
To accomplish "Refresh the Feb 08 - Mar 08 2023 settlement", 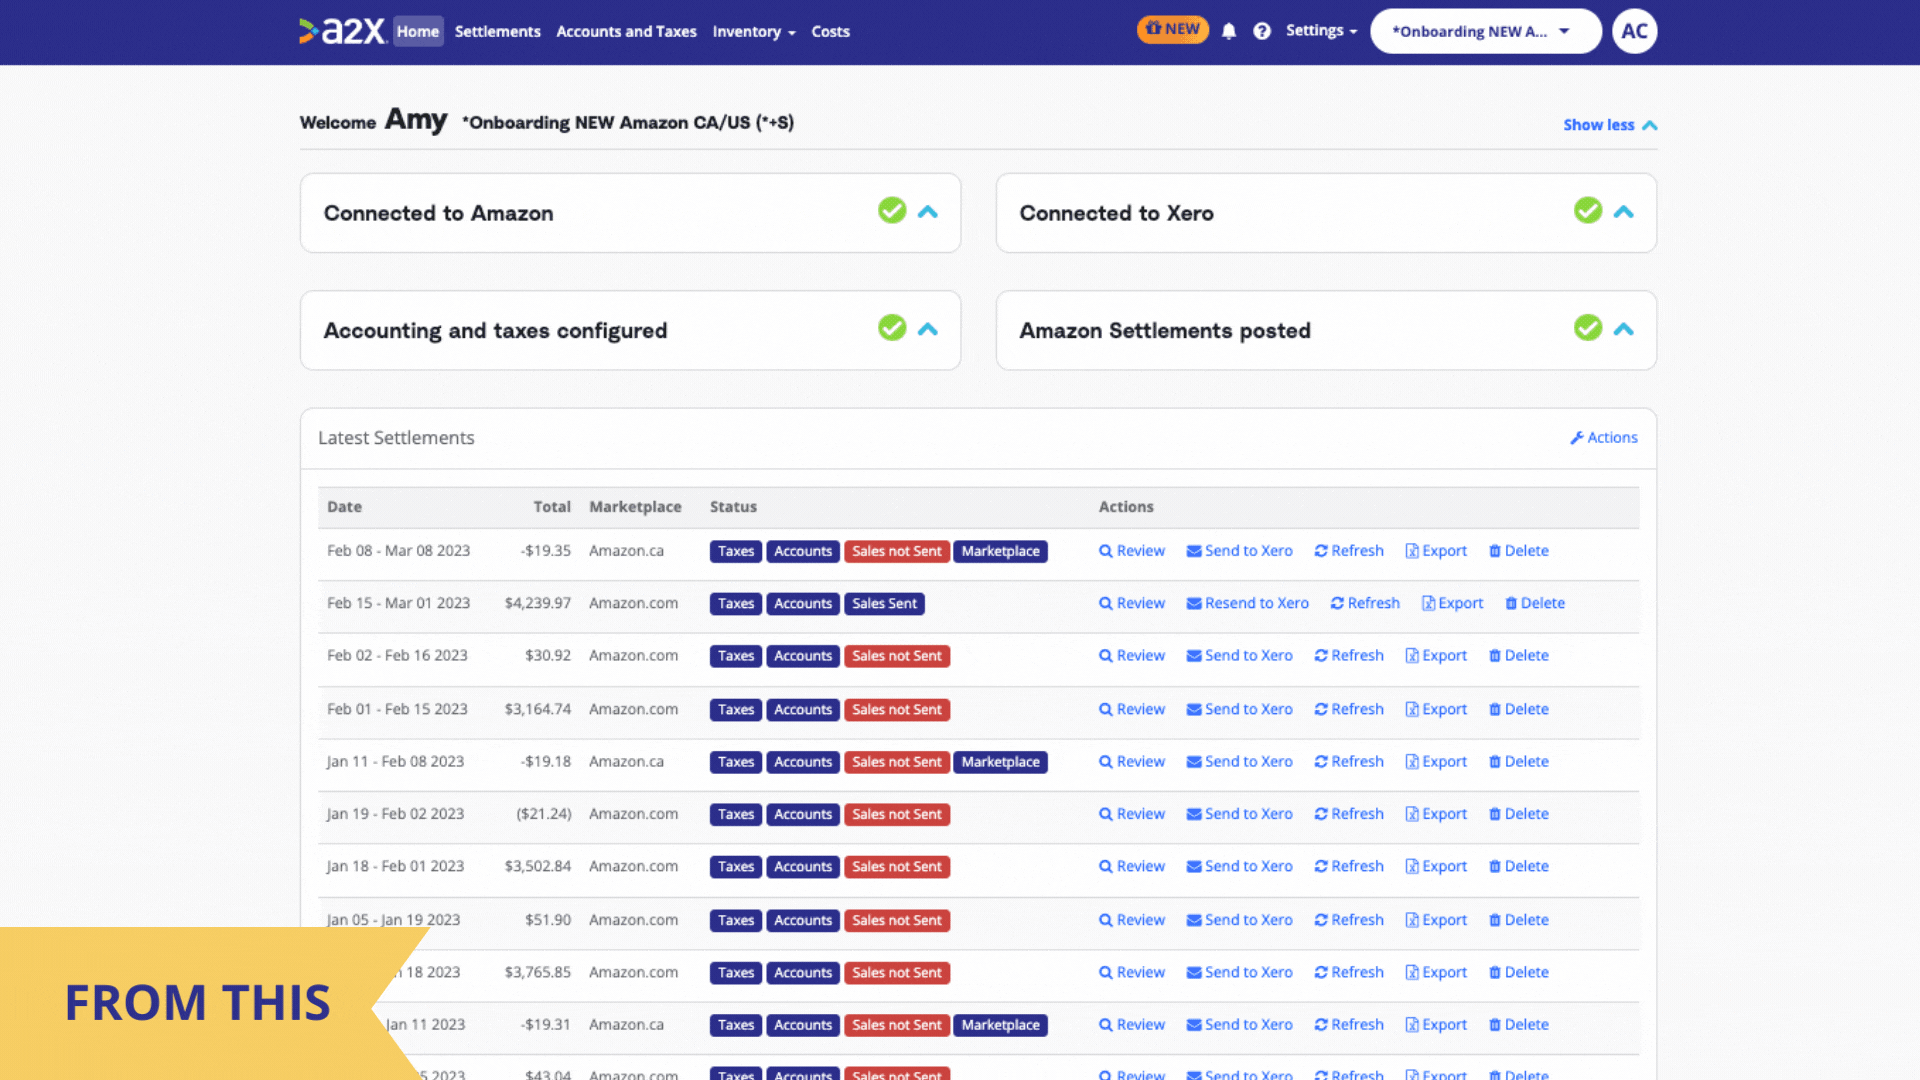I will [1349, 551].
